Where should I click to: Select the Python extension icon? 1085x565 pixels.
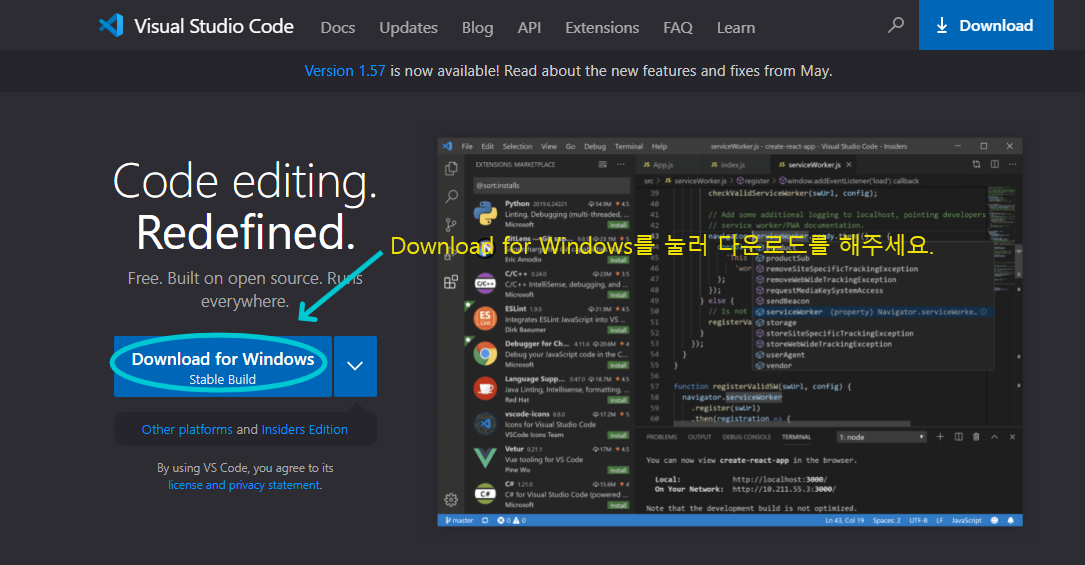tap(485, 214)
